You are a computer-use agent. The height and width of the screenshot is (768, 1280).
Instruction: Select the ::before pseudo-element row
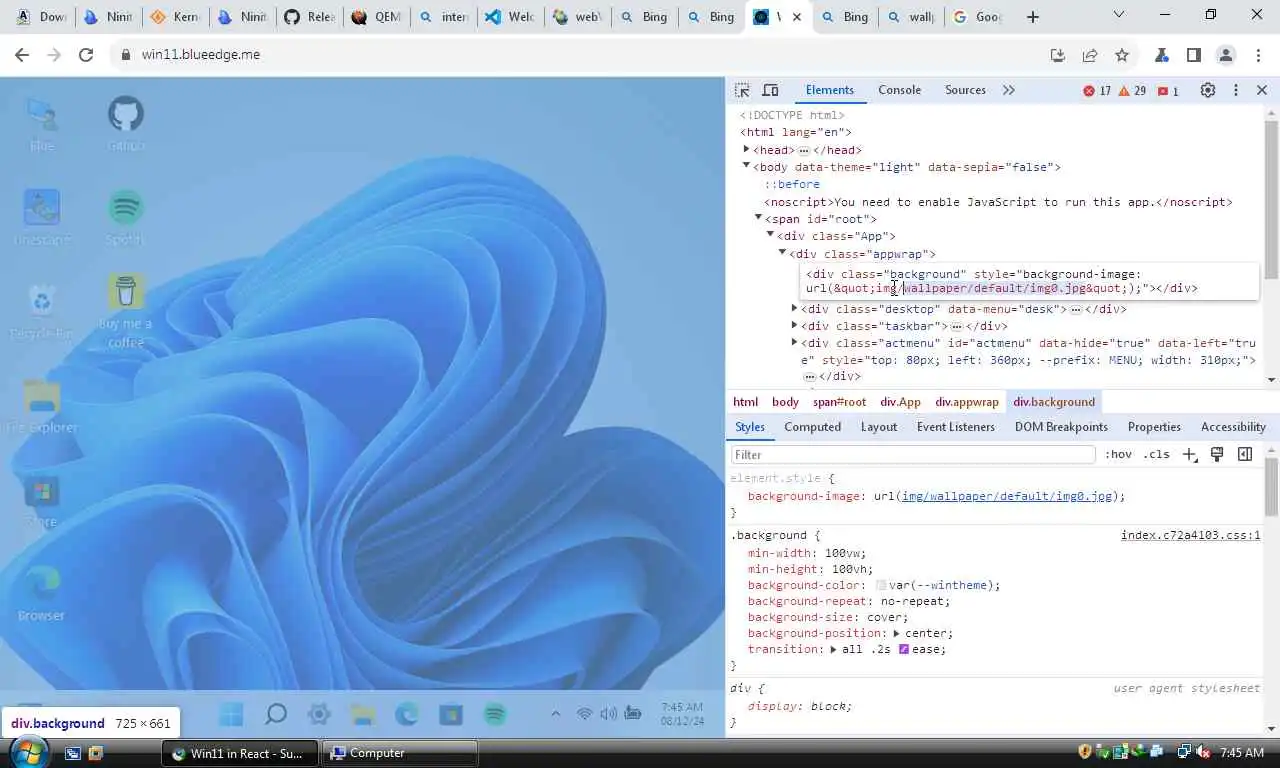tap(792, 184)
